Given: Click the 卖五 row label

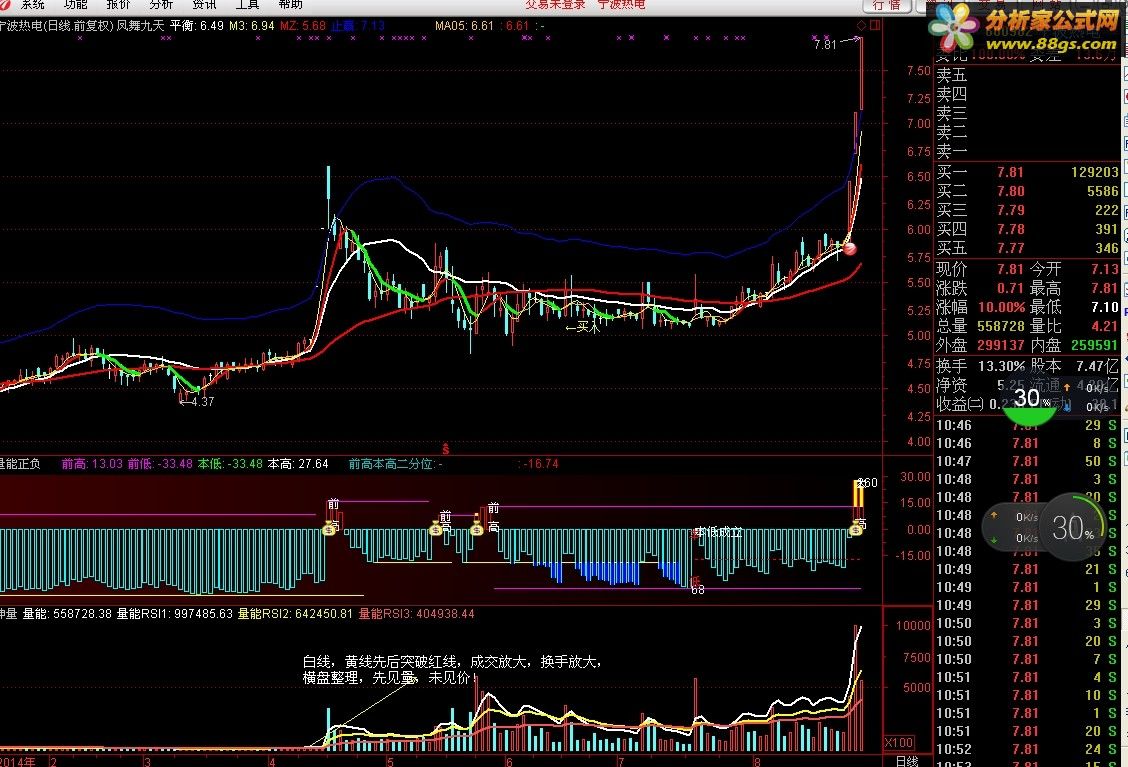Looking at the screenshot, I should coord(952,75).
